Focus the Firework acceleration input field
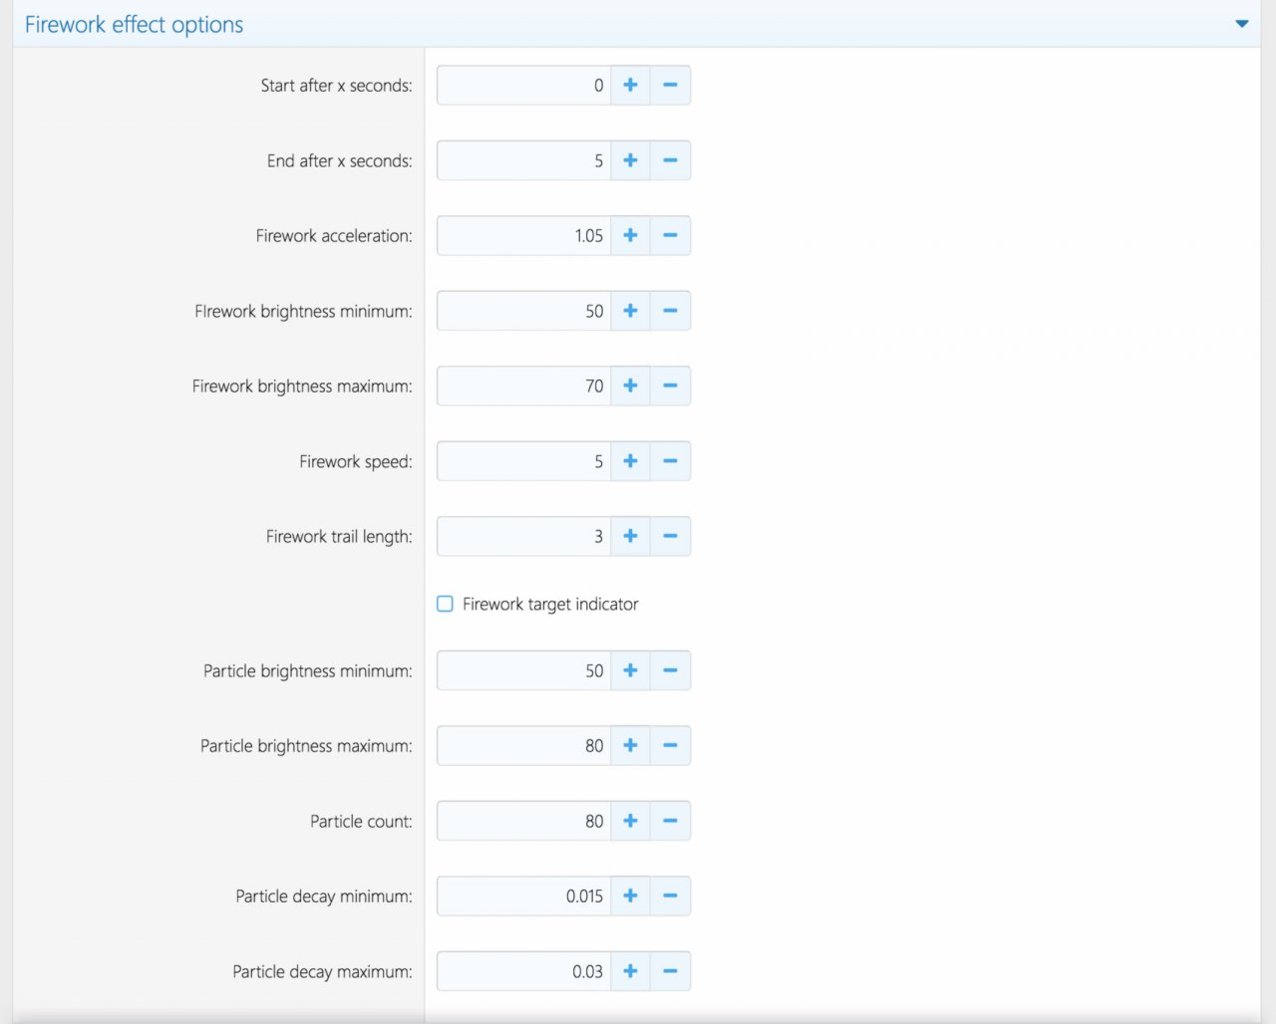1276x1024 pixels. click(523, 236)
